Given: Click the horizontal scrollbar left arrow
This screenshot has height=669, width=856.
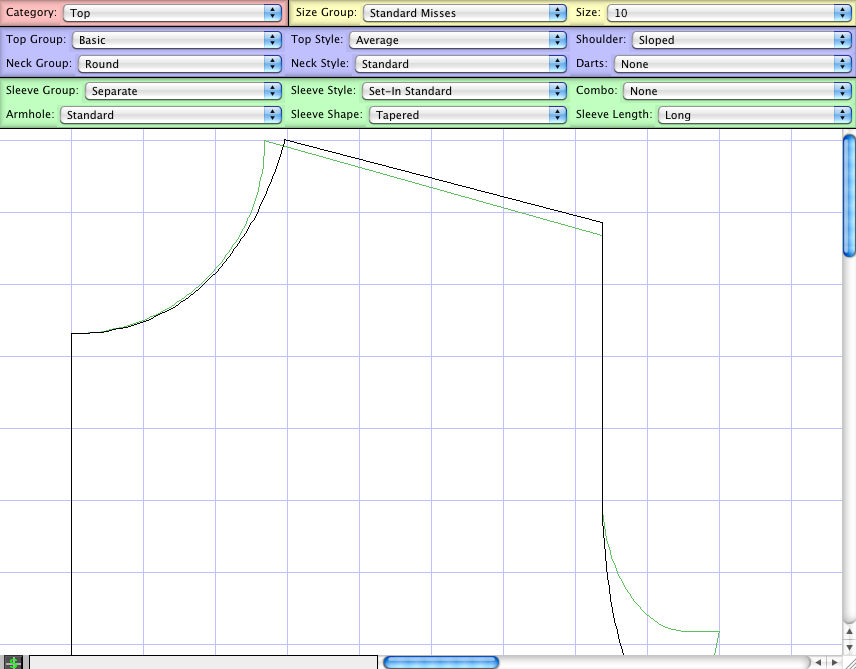Looking at the screenshot, I should [x=819, y=662].
